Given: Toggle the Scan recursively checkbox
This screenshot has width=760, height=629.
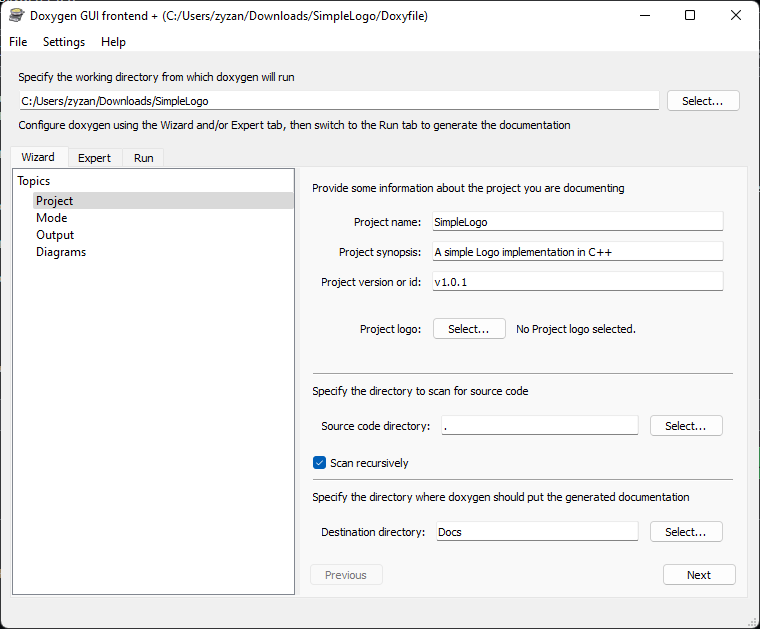Looking at the screenshot, I should coord(319,463).
